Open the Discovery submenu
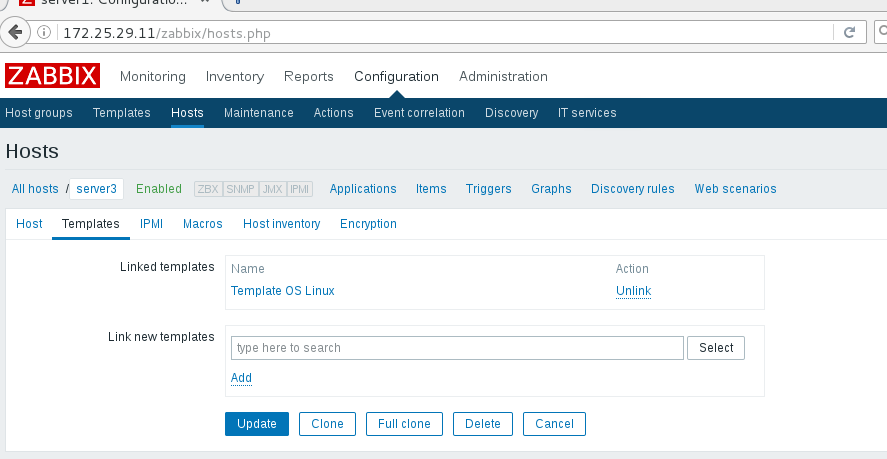887x459 pixels. 511,113
